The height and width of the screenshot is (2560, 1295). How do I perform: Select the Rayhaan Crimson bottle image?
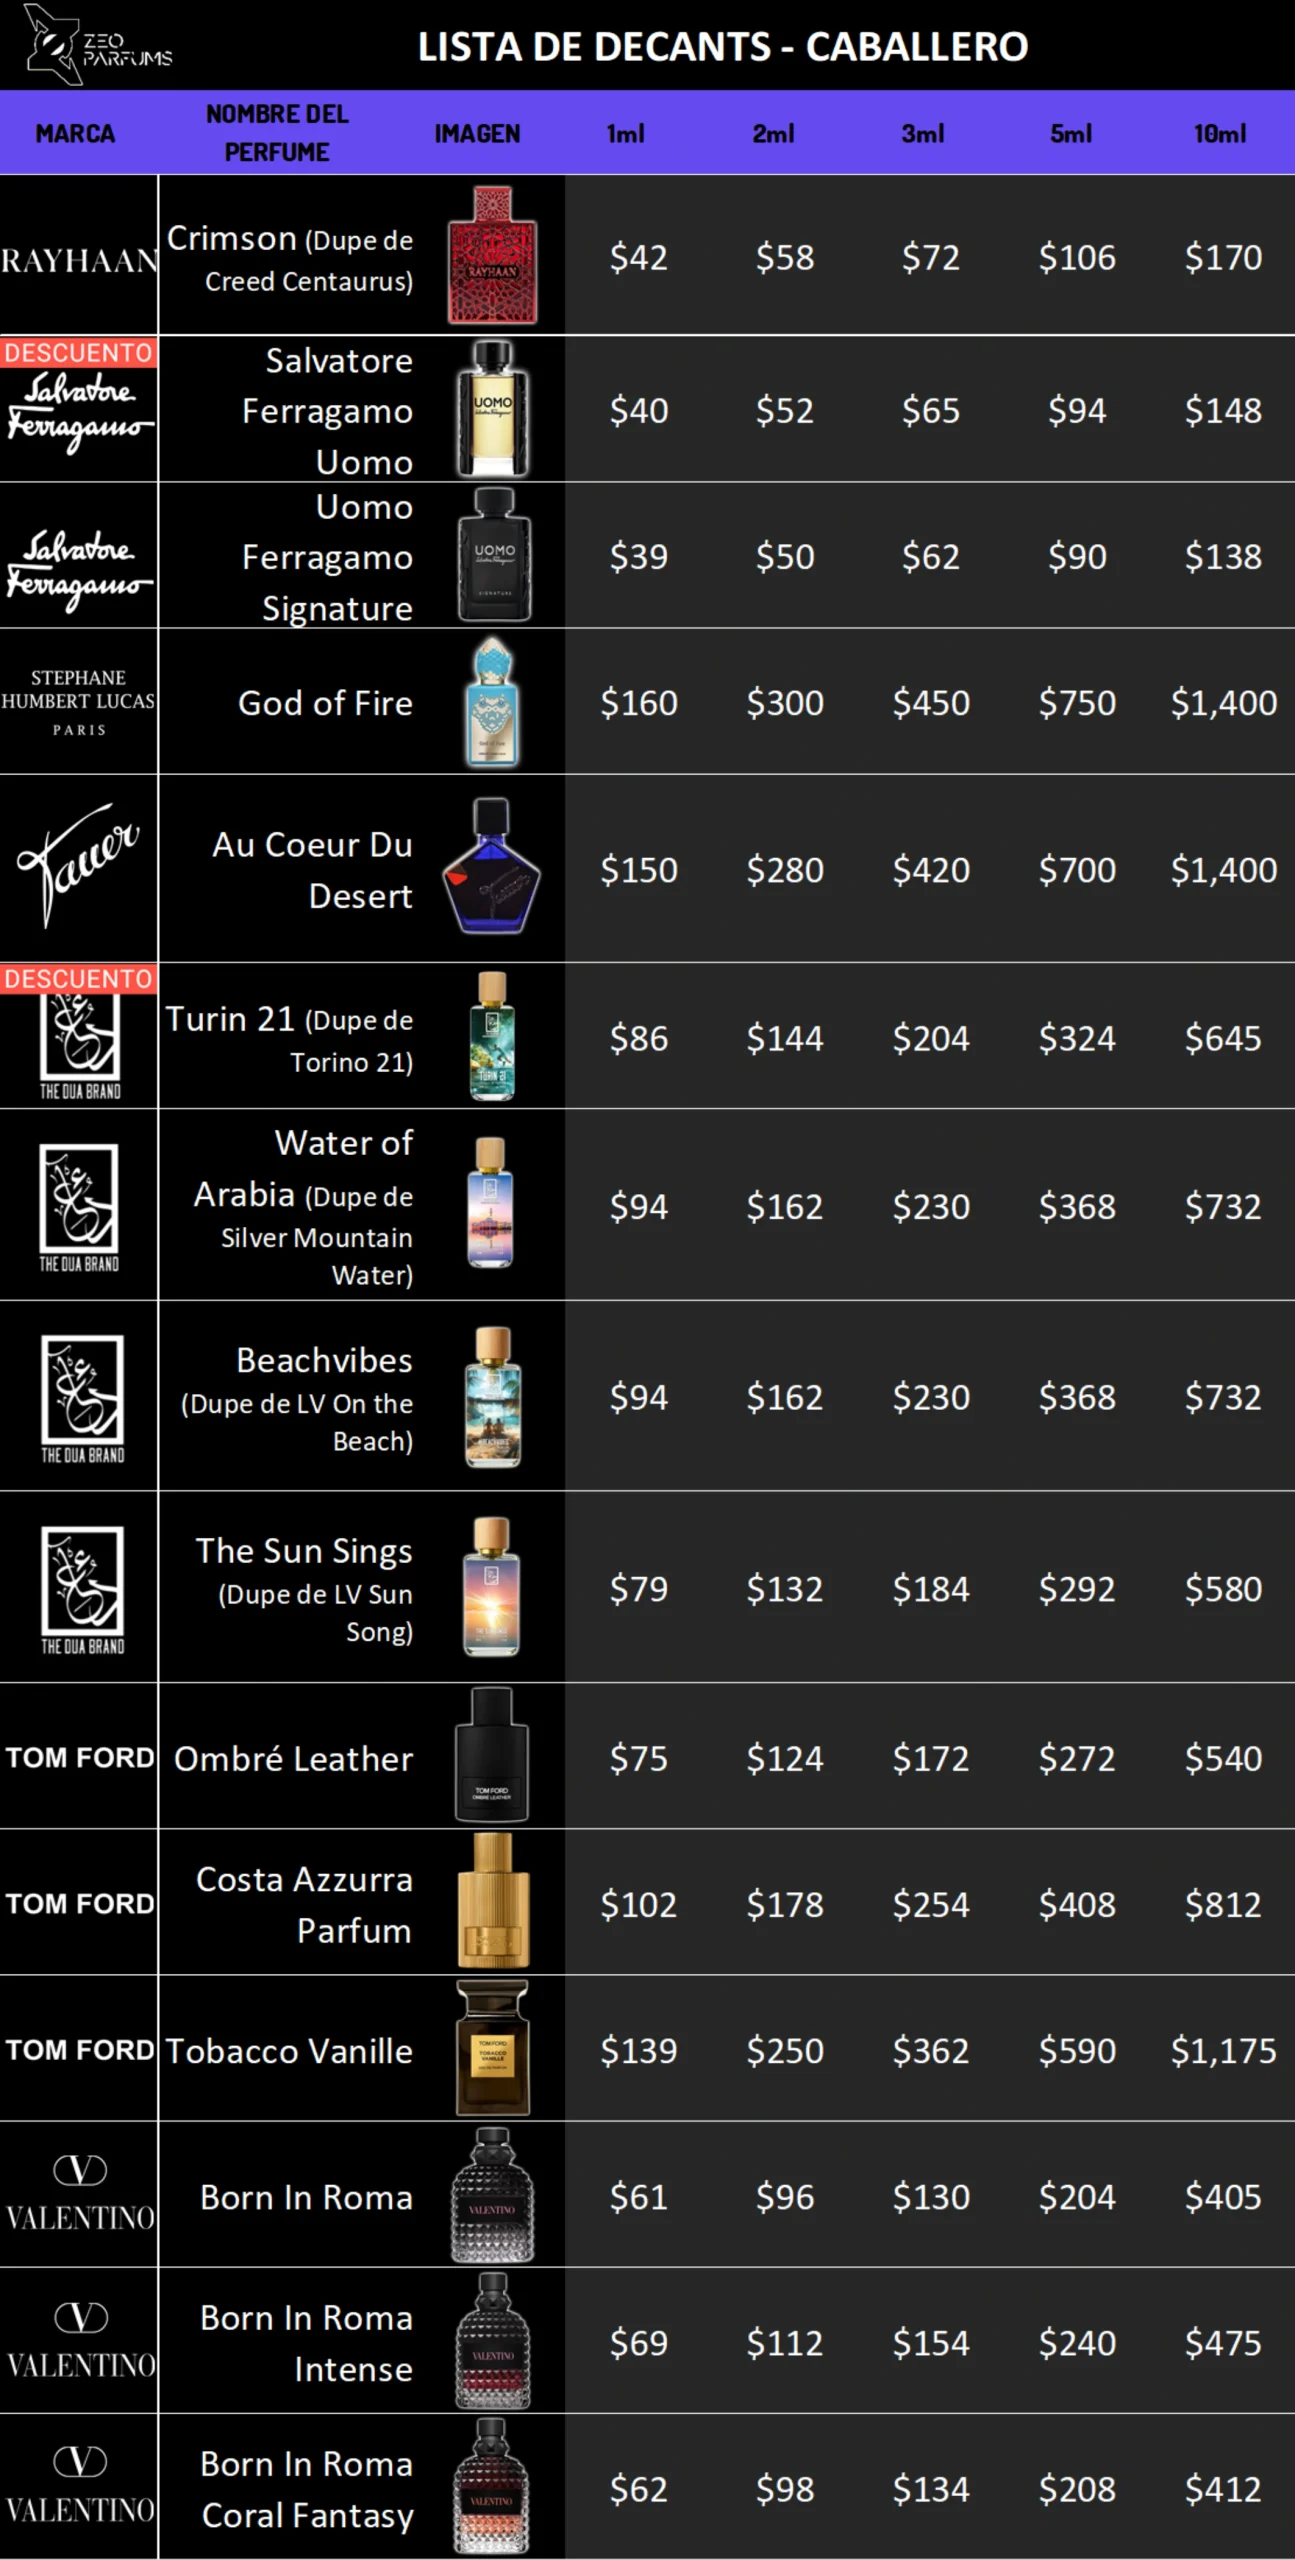[x=492, y=255]
